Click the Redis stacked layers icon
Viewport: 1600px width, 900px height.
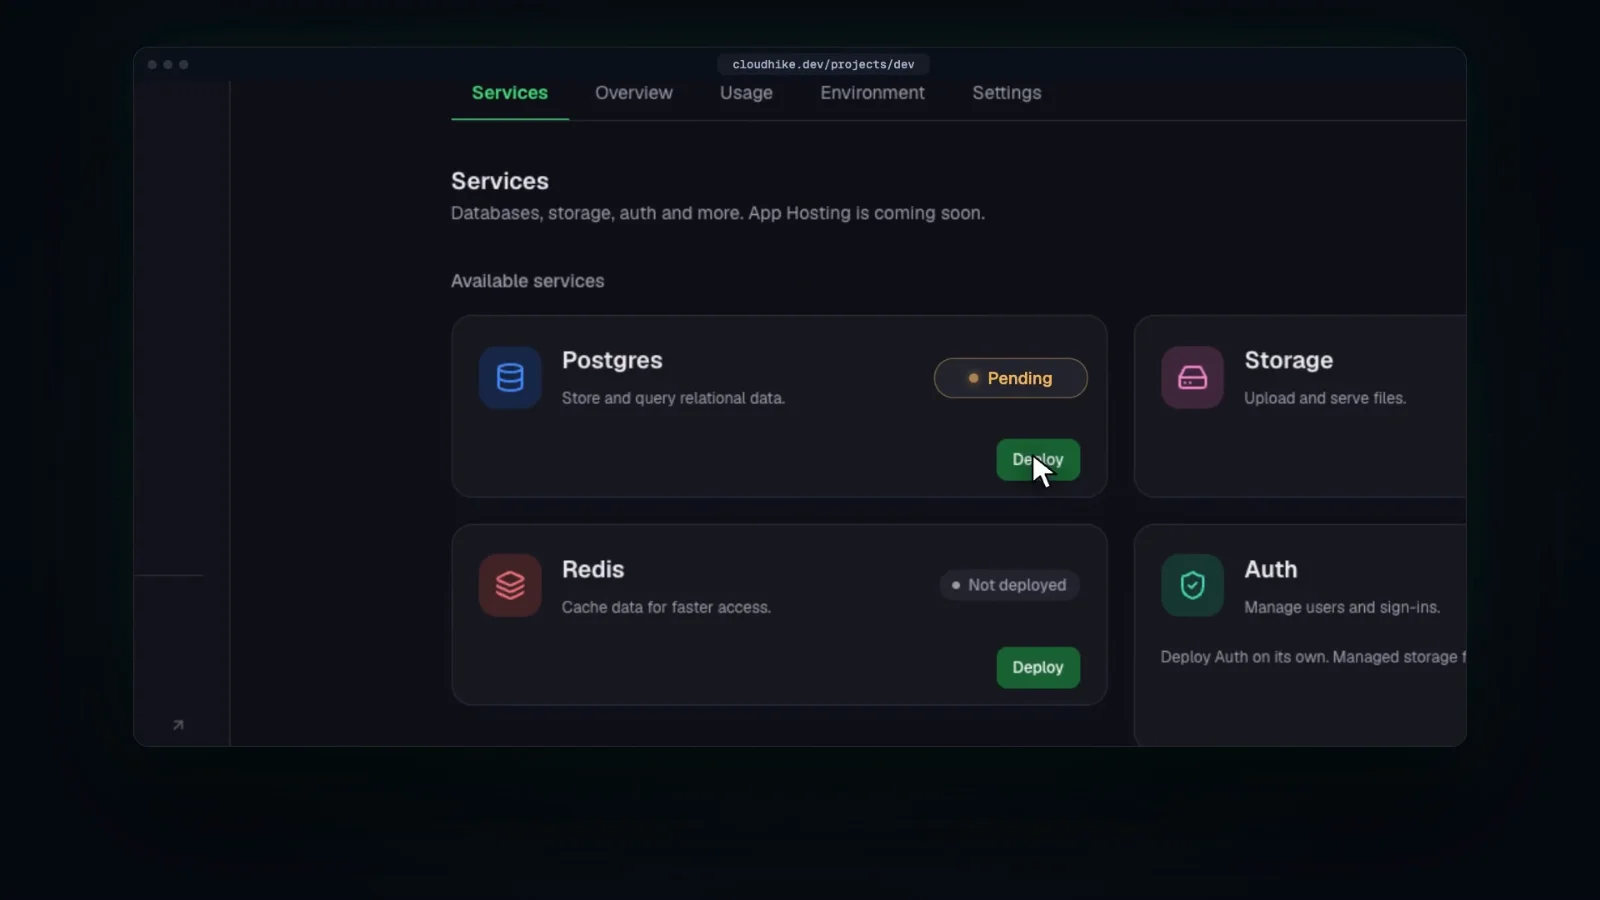coord(510,586)
